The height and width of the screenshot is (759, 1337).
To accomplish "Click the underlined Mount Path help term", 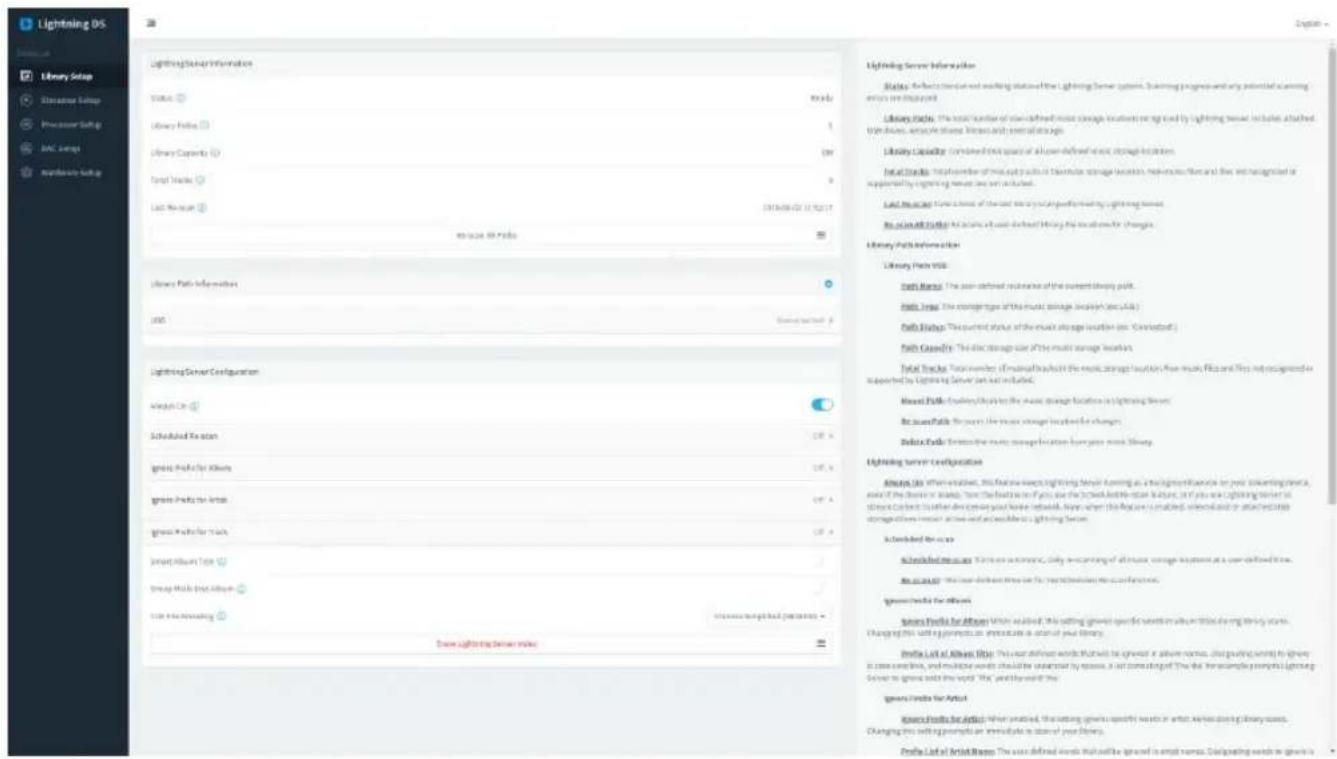I will click(922, 399).
